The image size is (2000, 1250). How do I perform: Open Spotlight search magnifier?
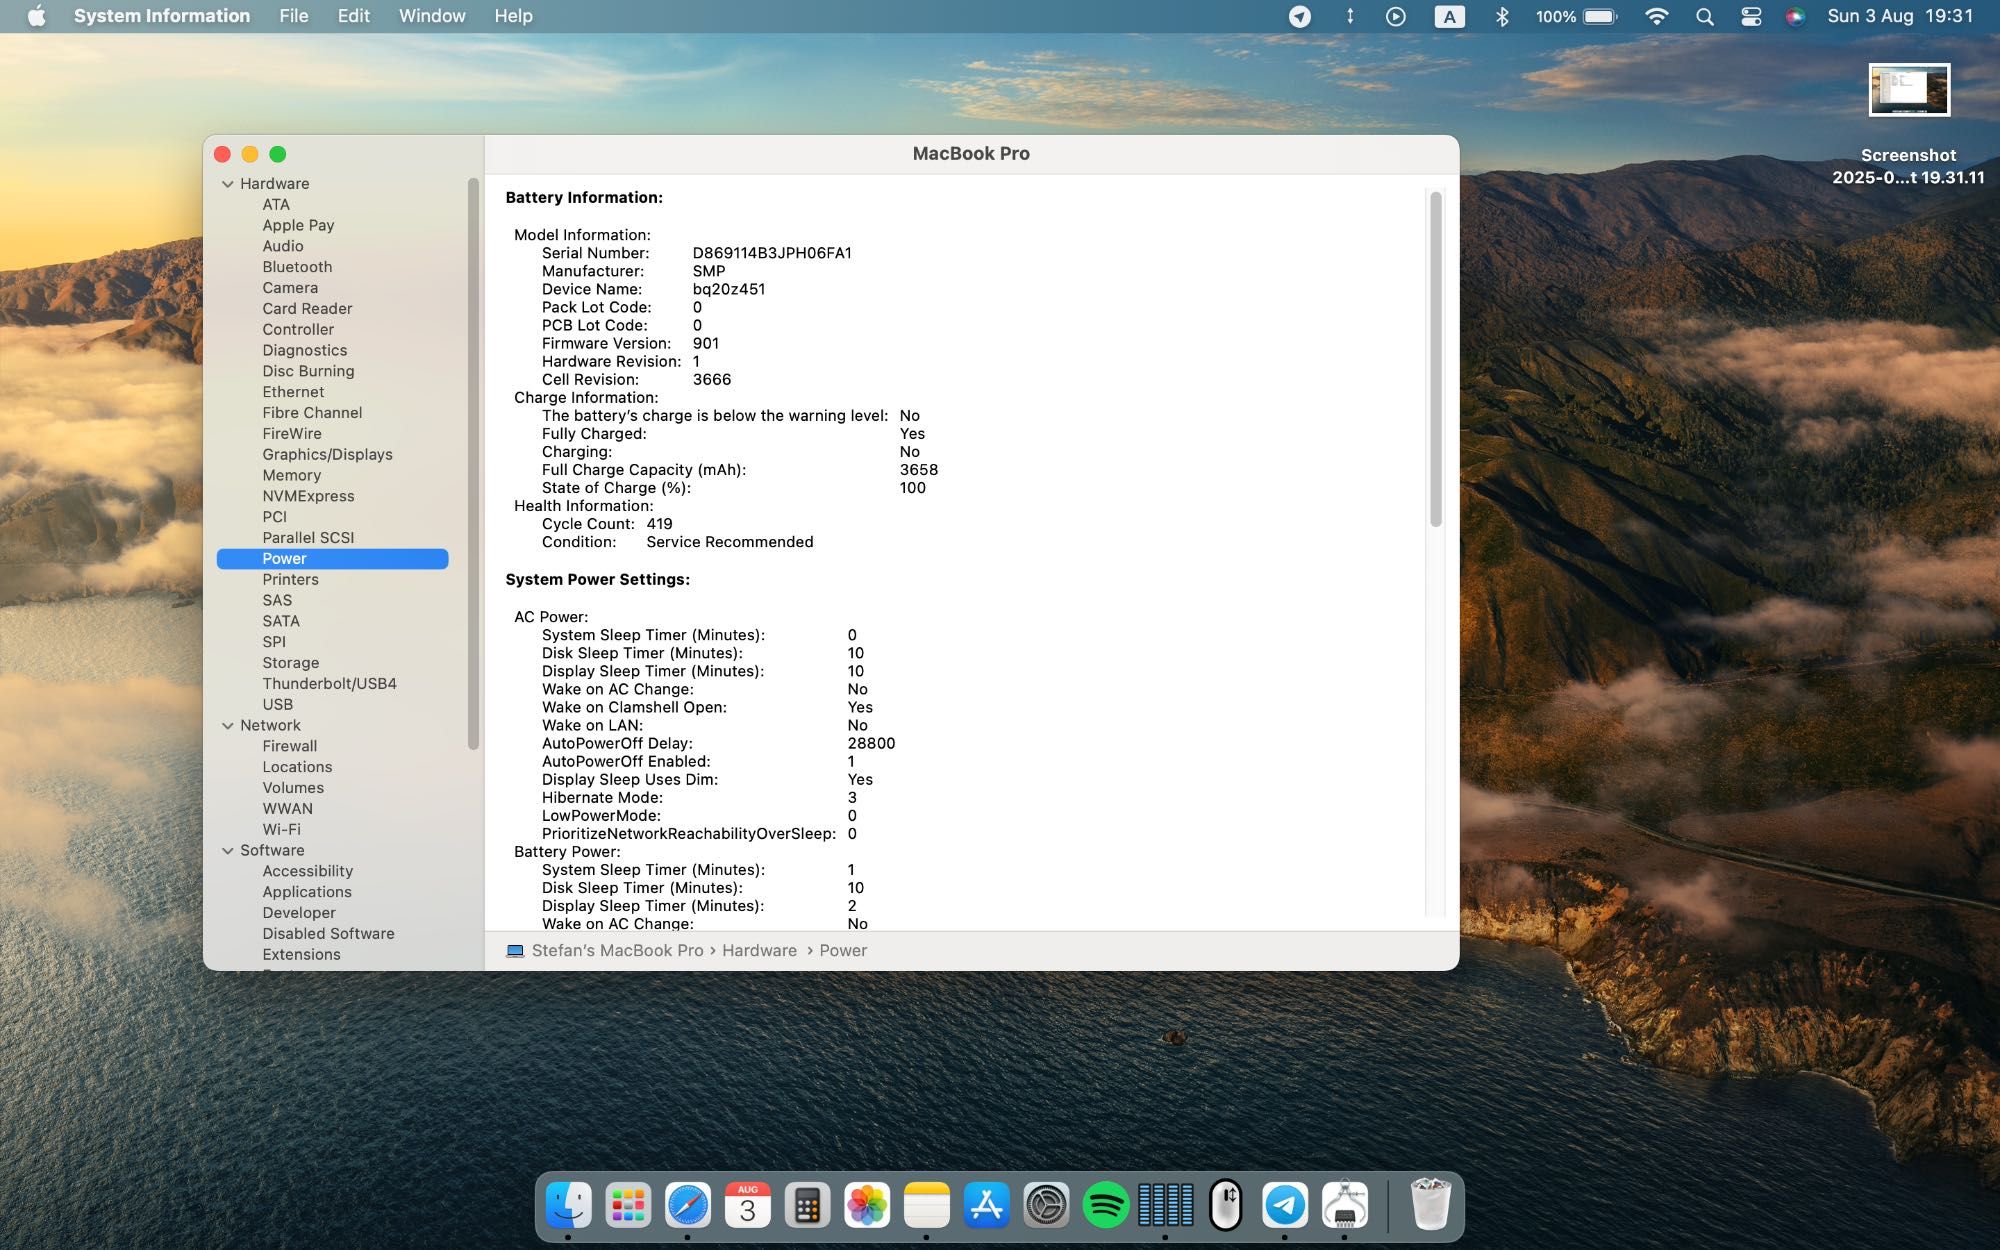[x=1705, y=16]
